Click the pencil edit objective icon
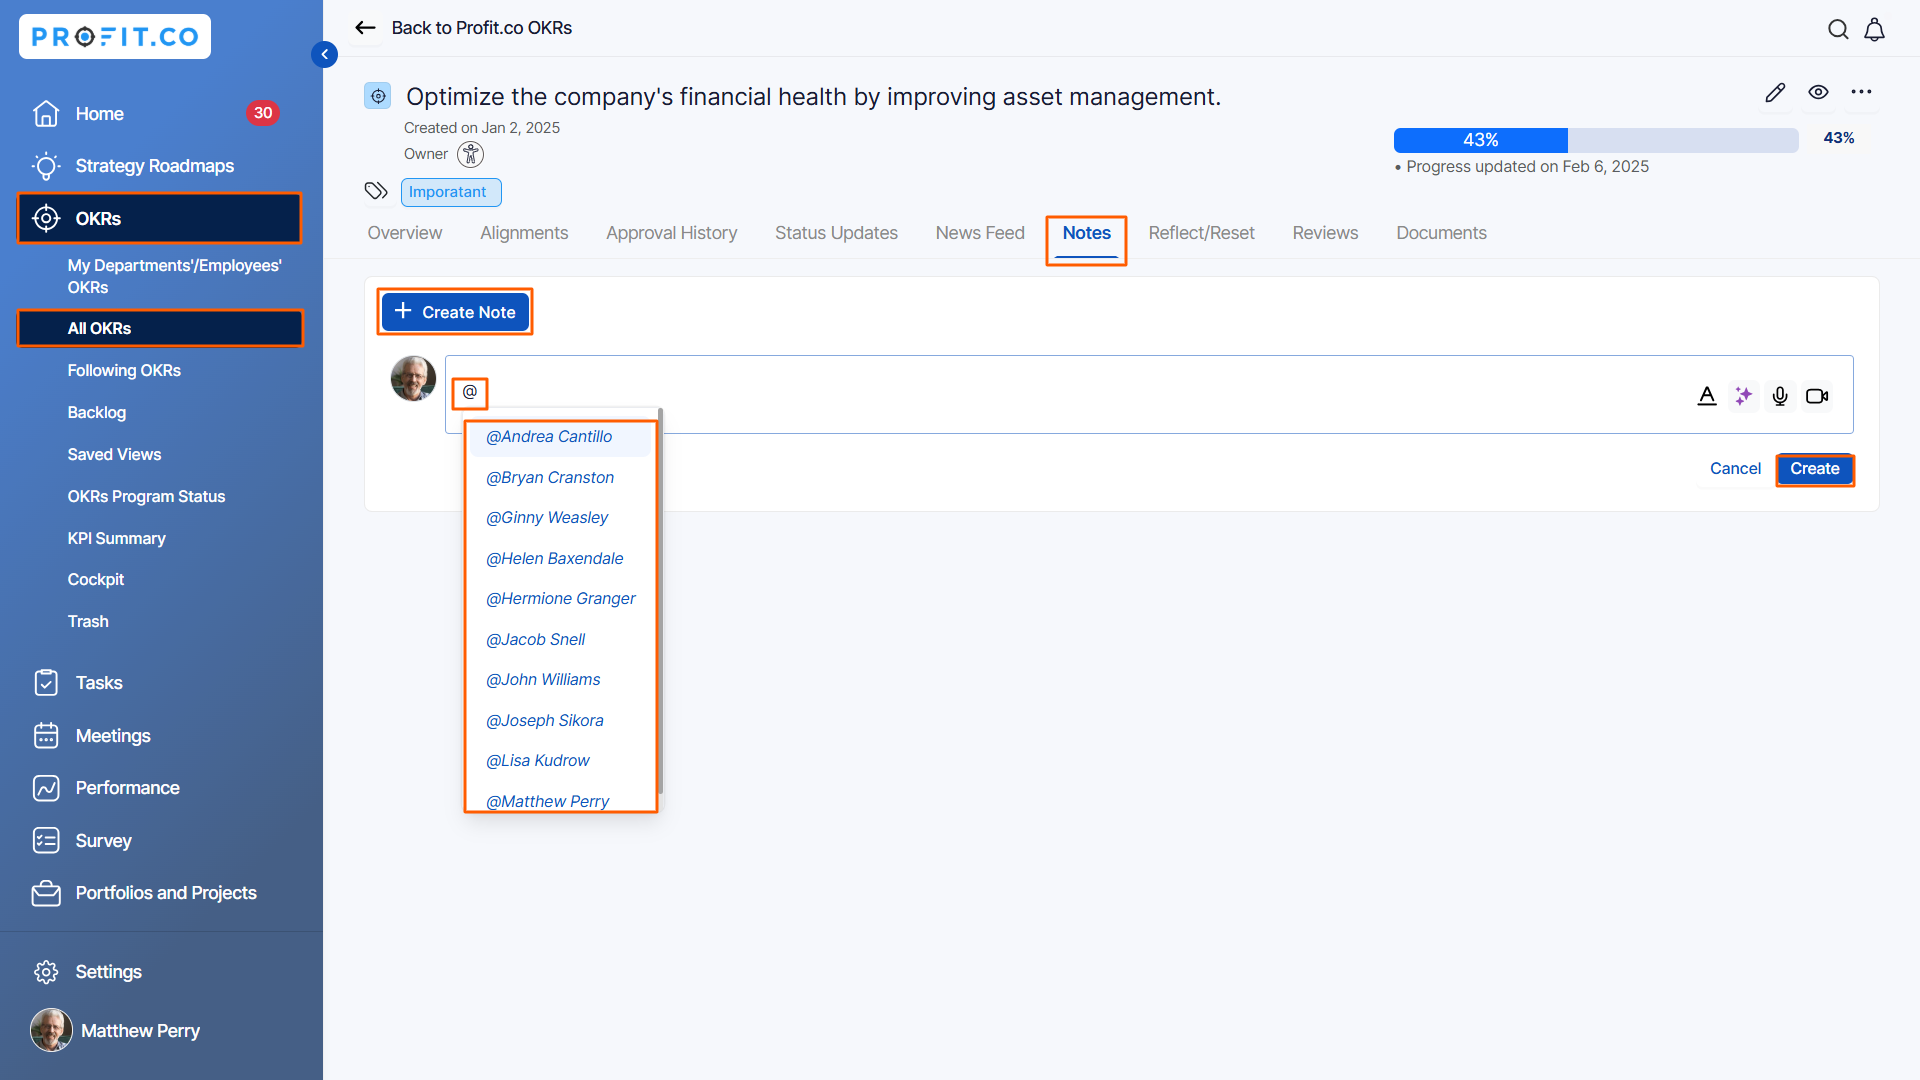 coord(1775,93)
